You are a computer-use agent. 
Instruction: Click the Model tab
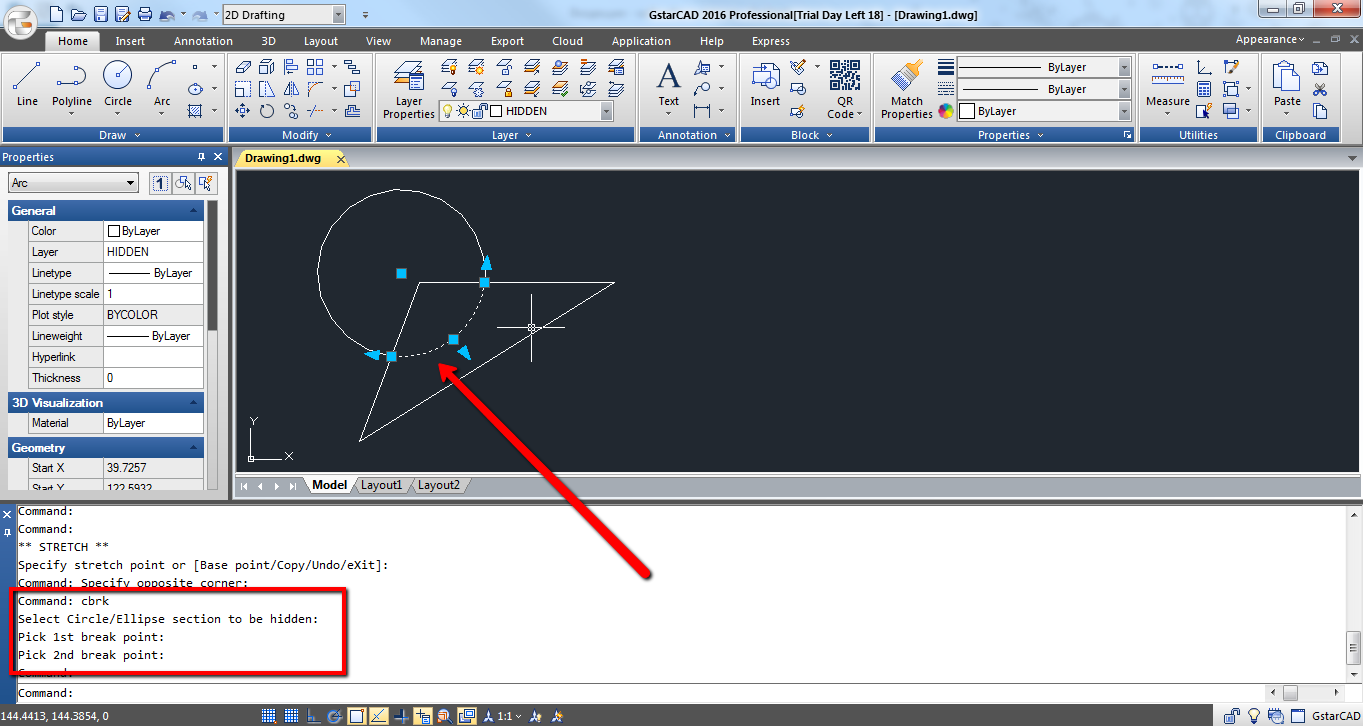(x=329, y=485)
